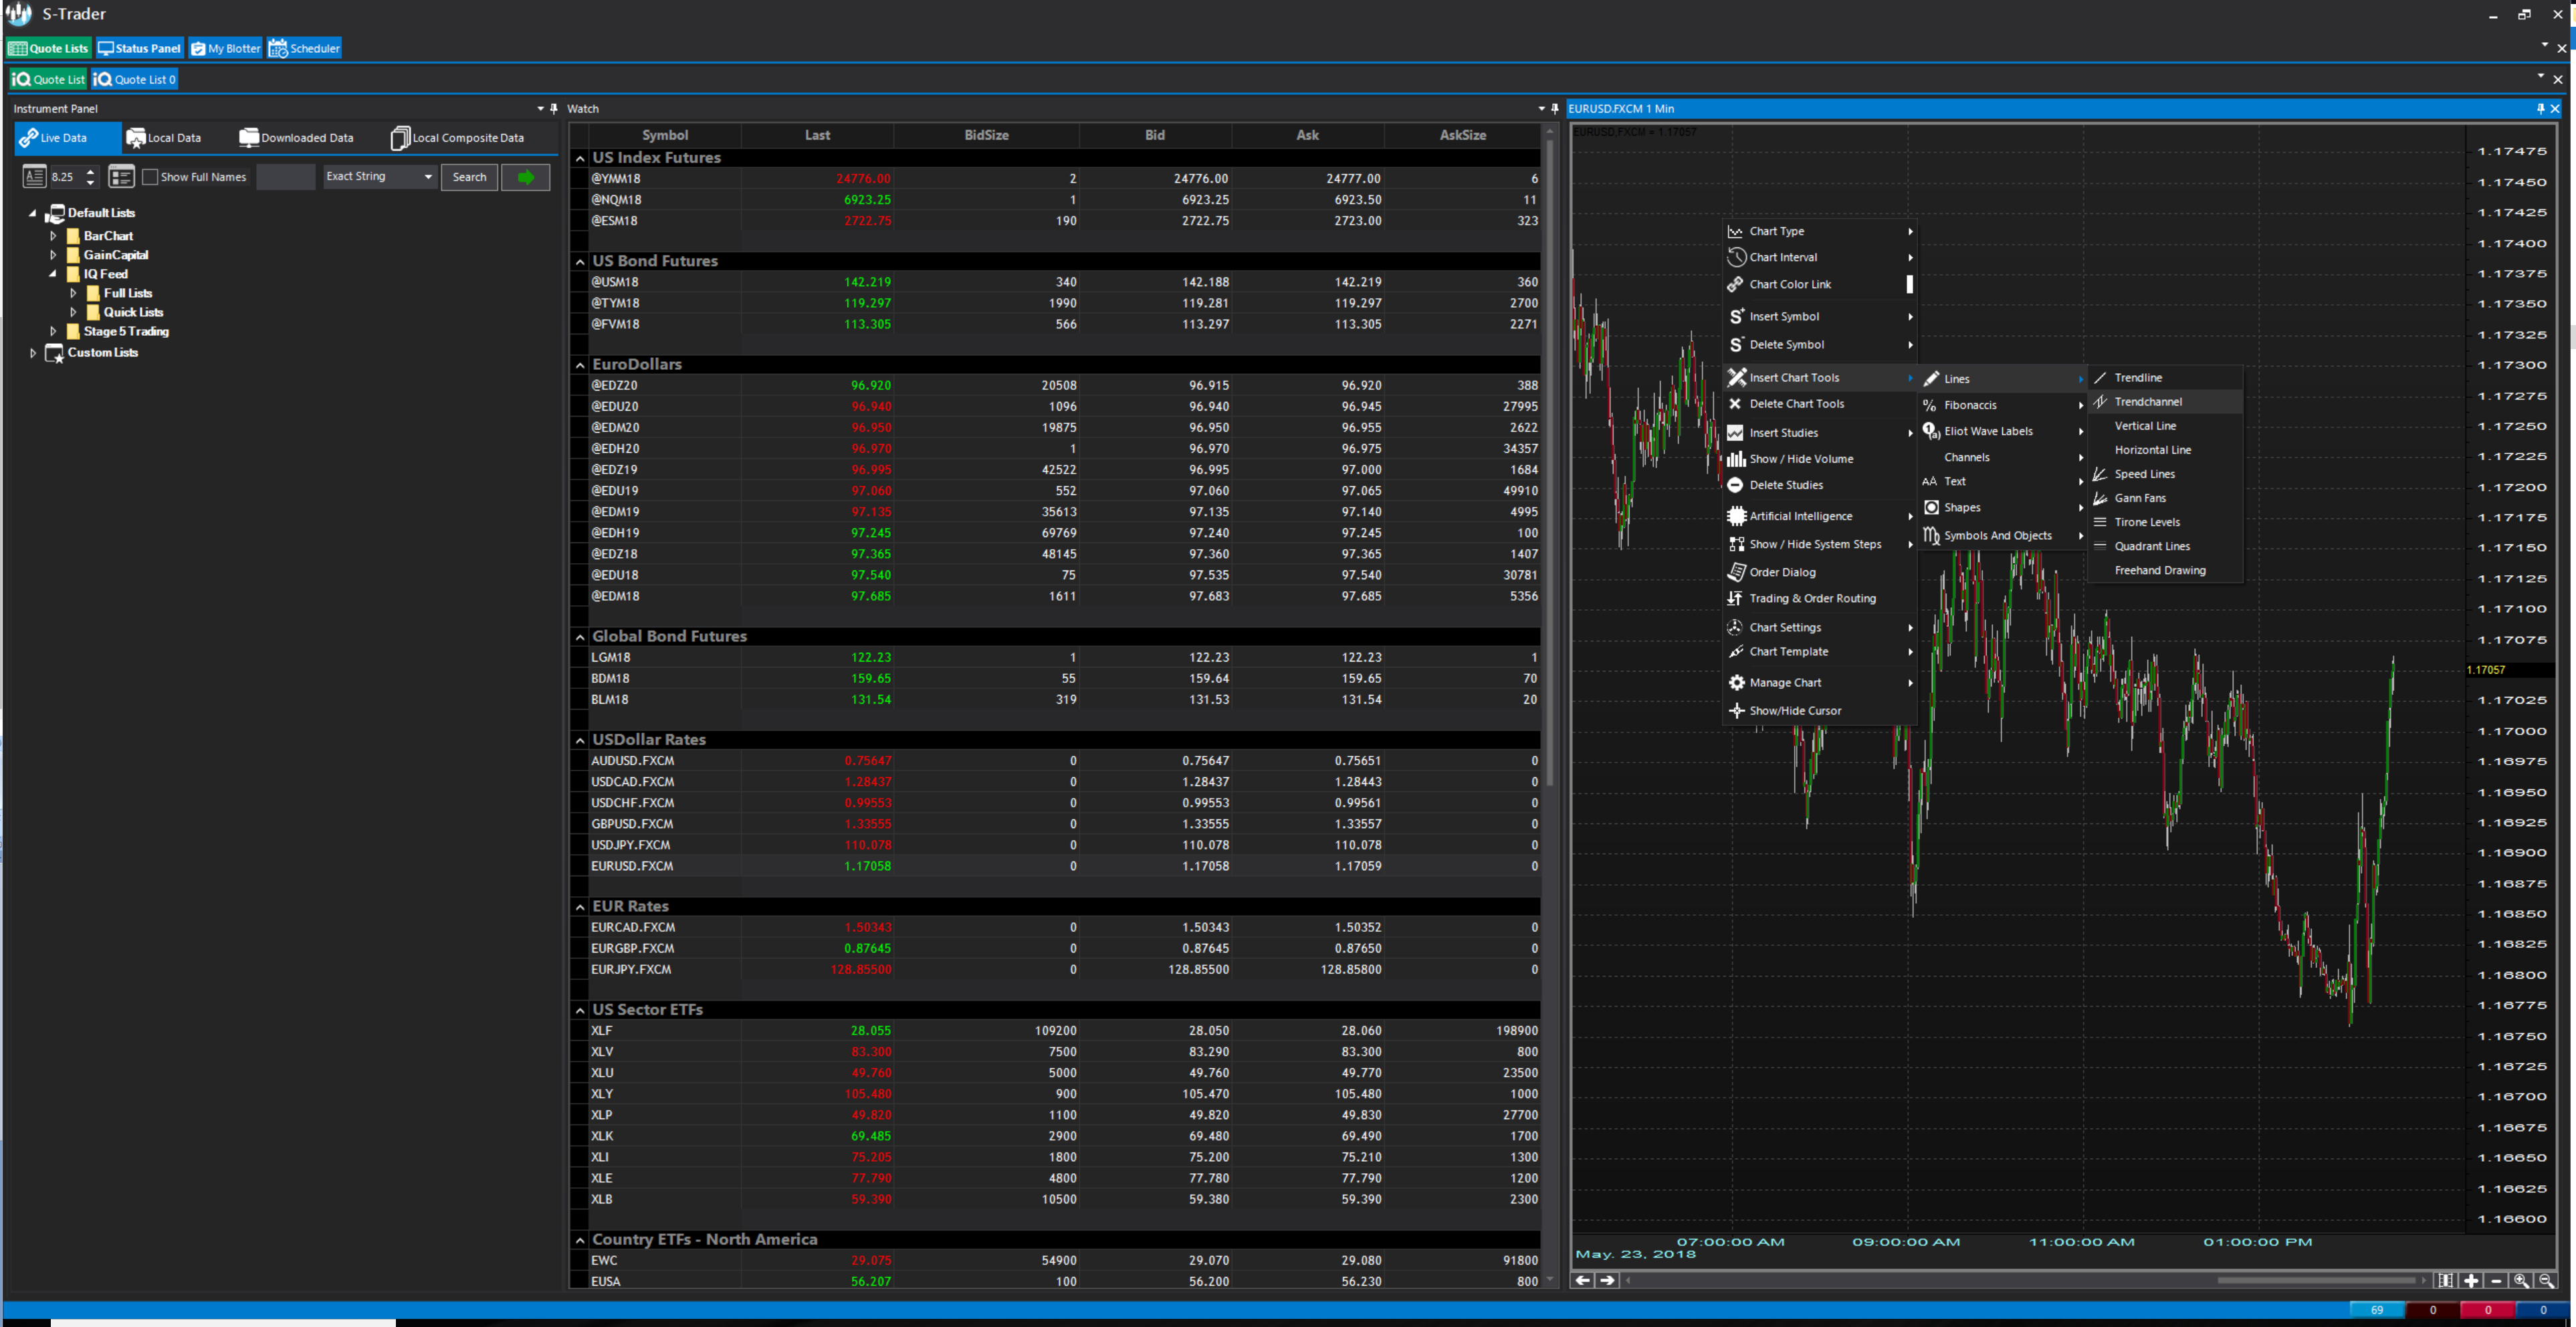Open the Status Panel tab
The height and width of the screenshot is (1327, 2576).
pyautogui.click(x=139, y=48)
